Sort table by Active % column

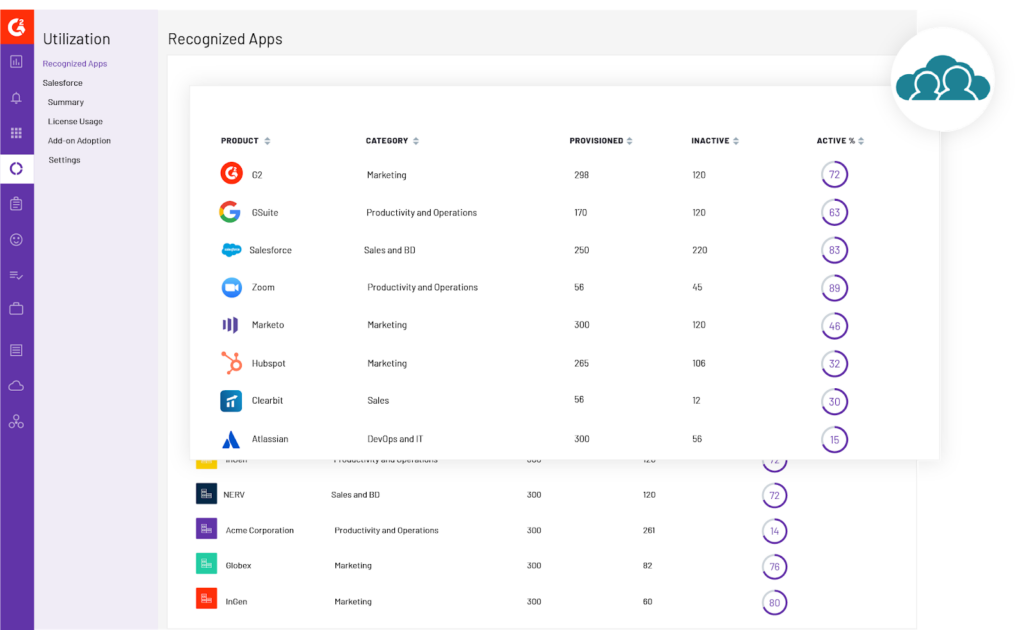840,141
